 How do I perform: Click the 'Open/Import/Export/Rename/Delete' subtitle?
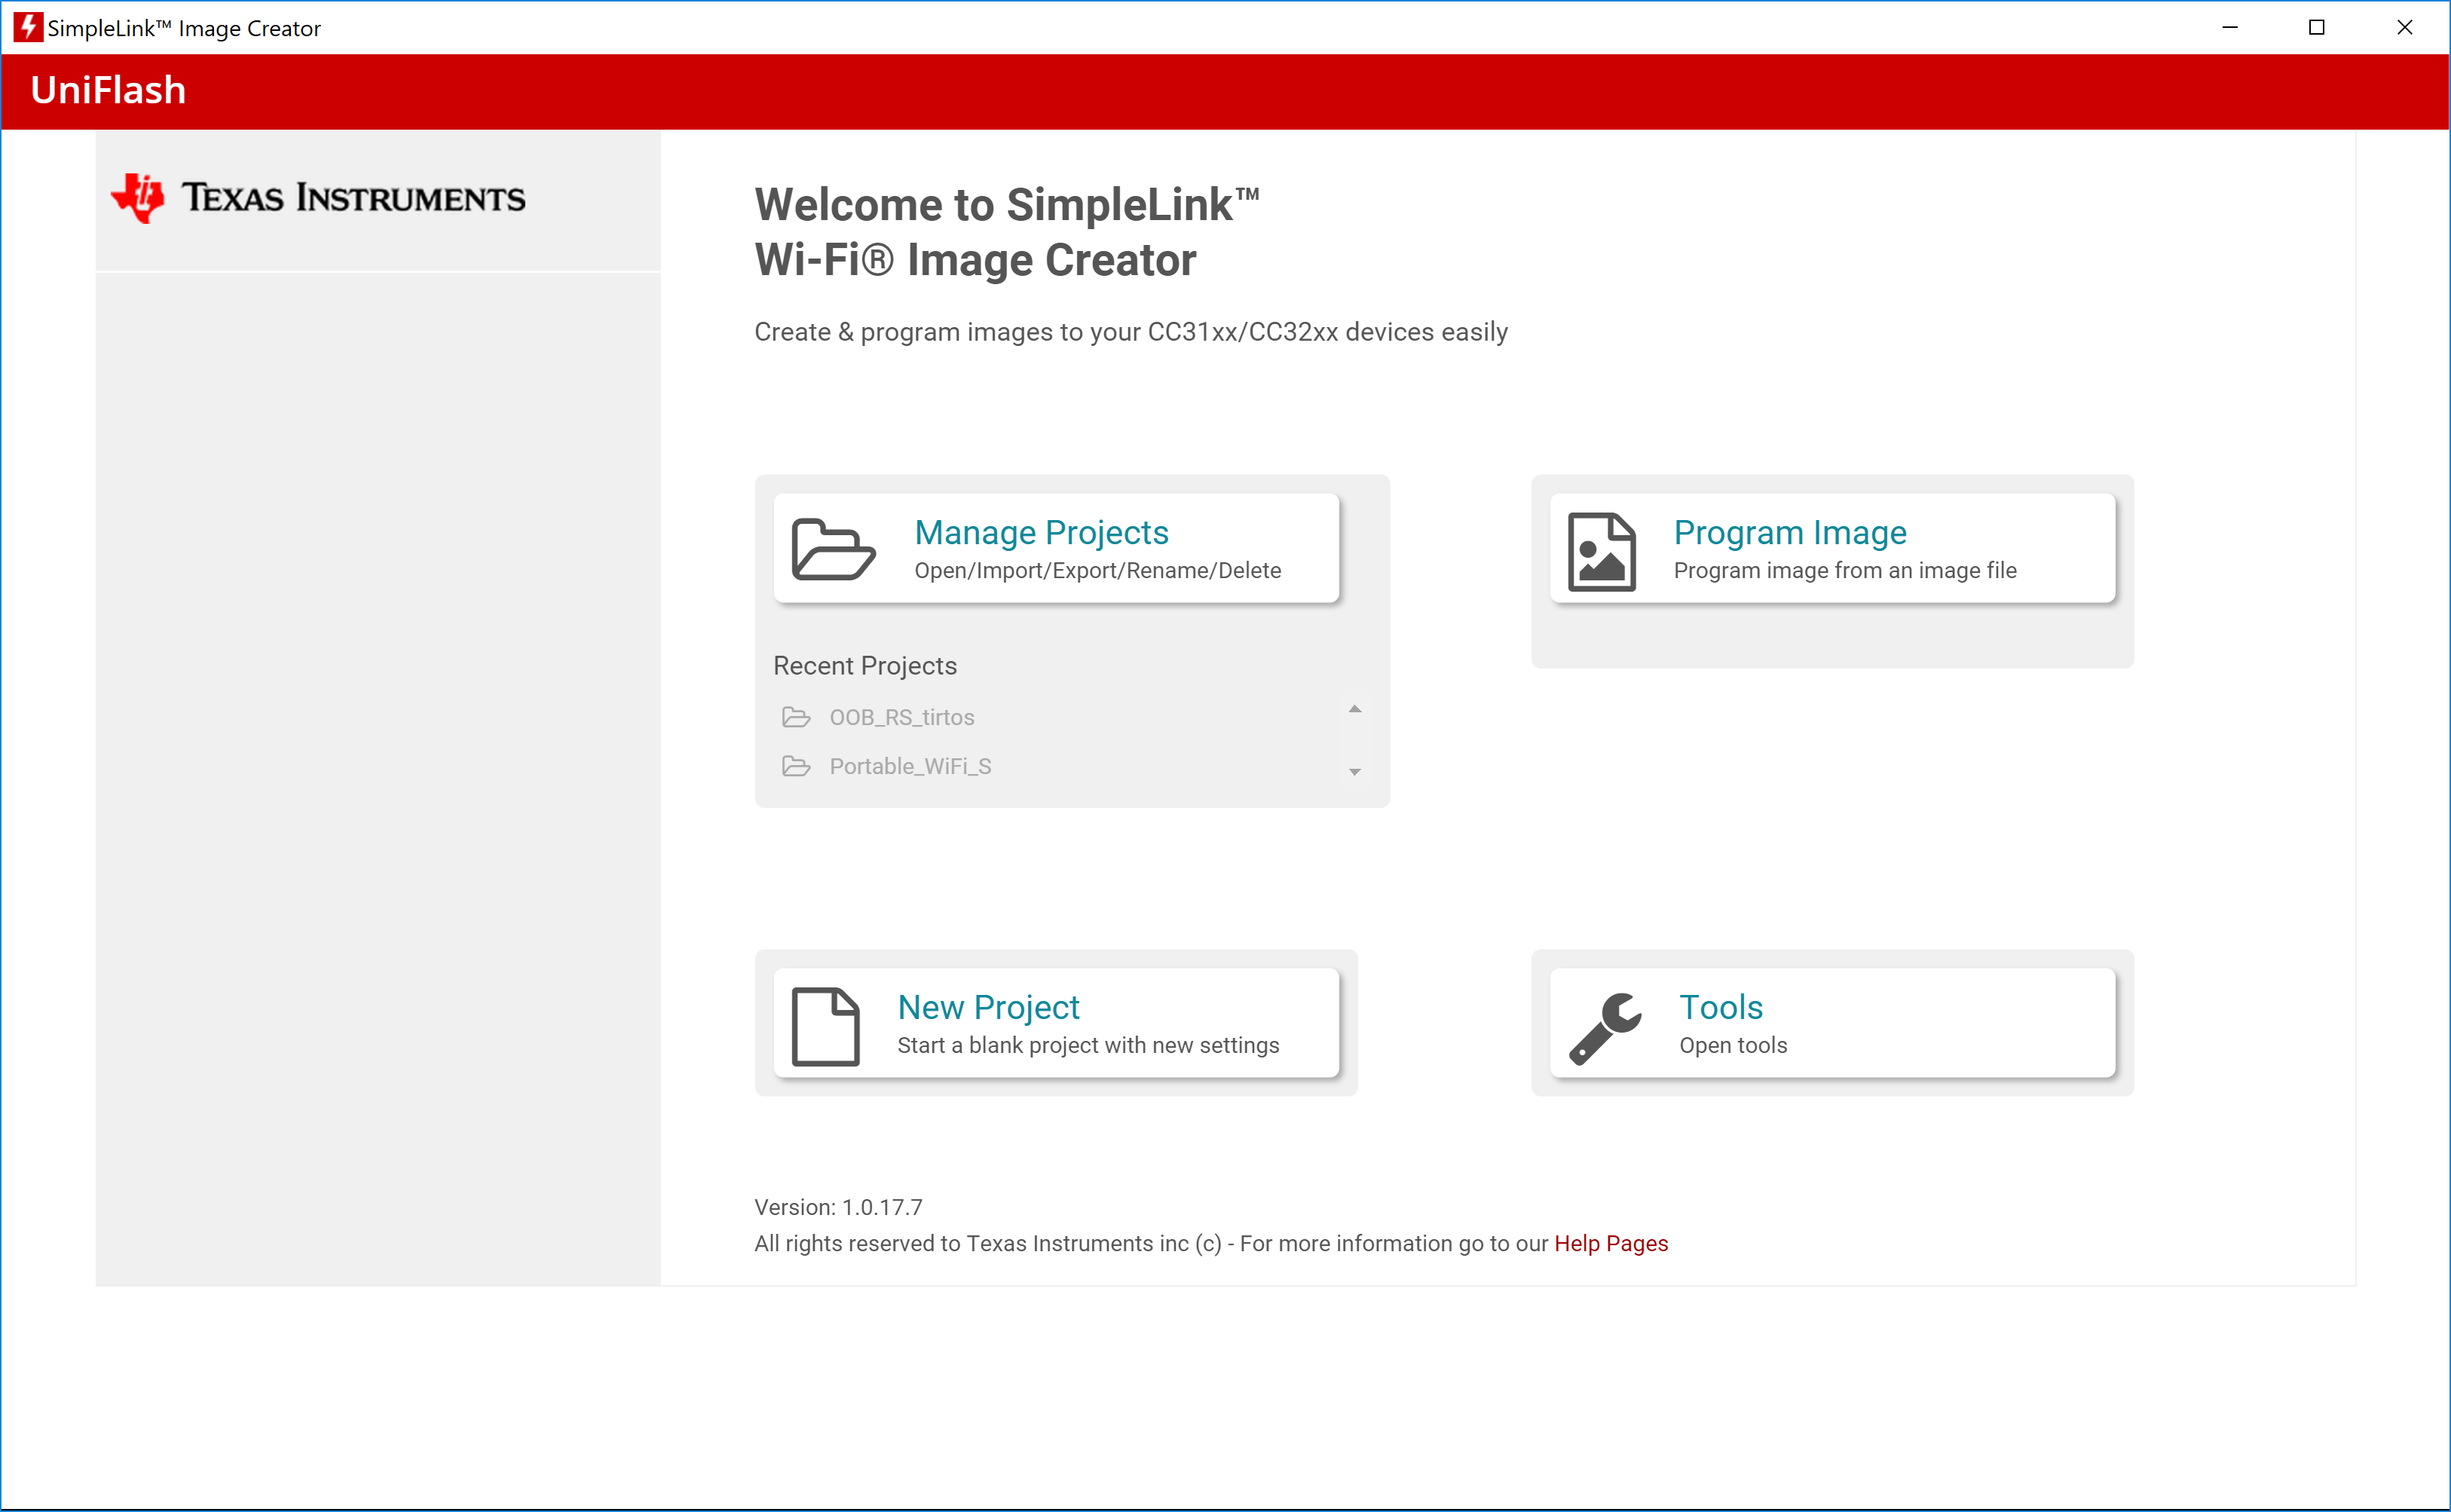coord(1097,570)
